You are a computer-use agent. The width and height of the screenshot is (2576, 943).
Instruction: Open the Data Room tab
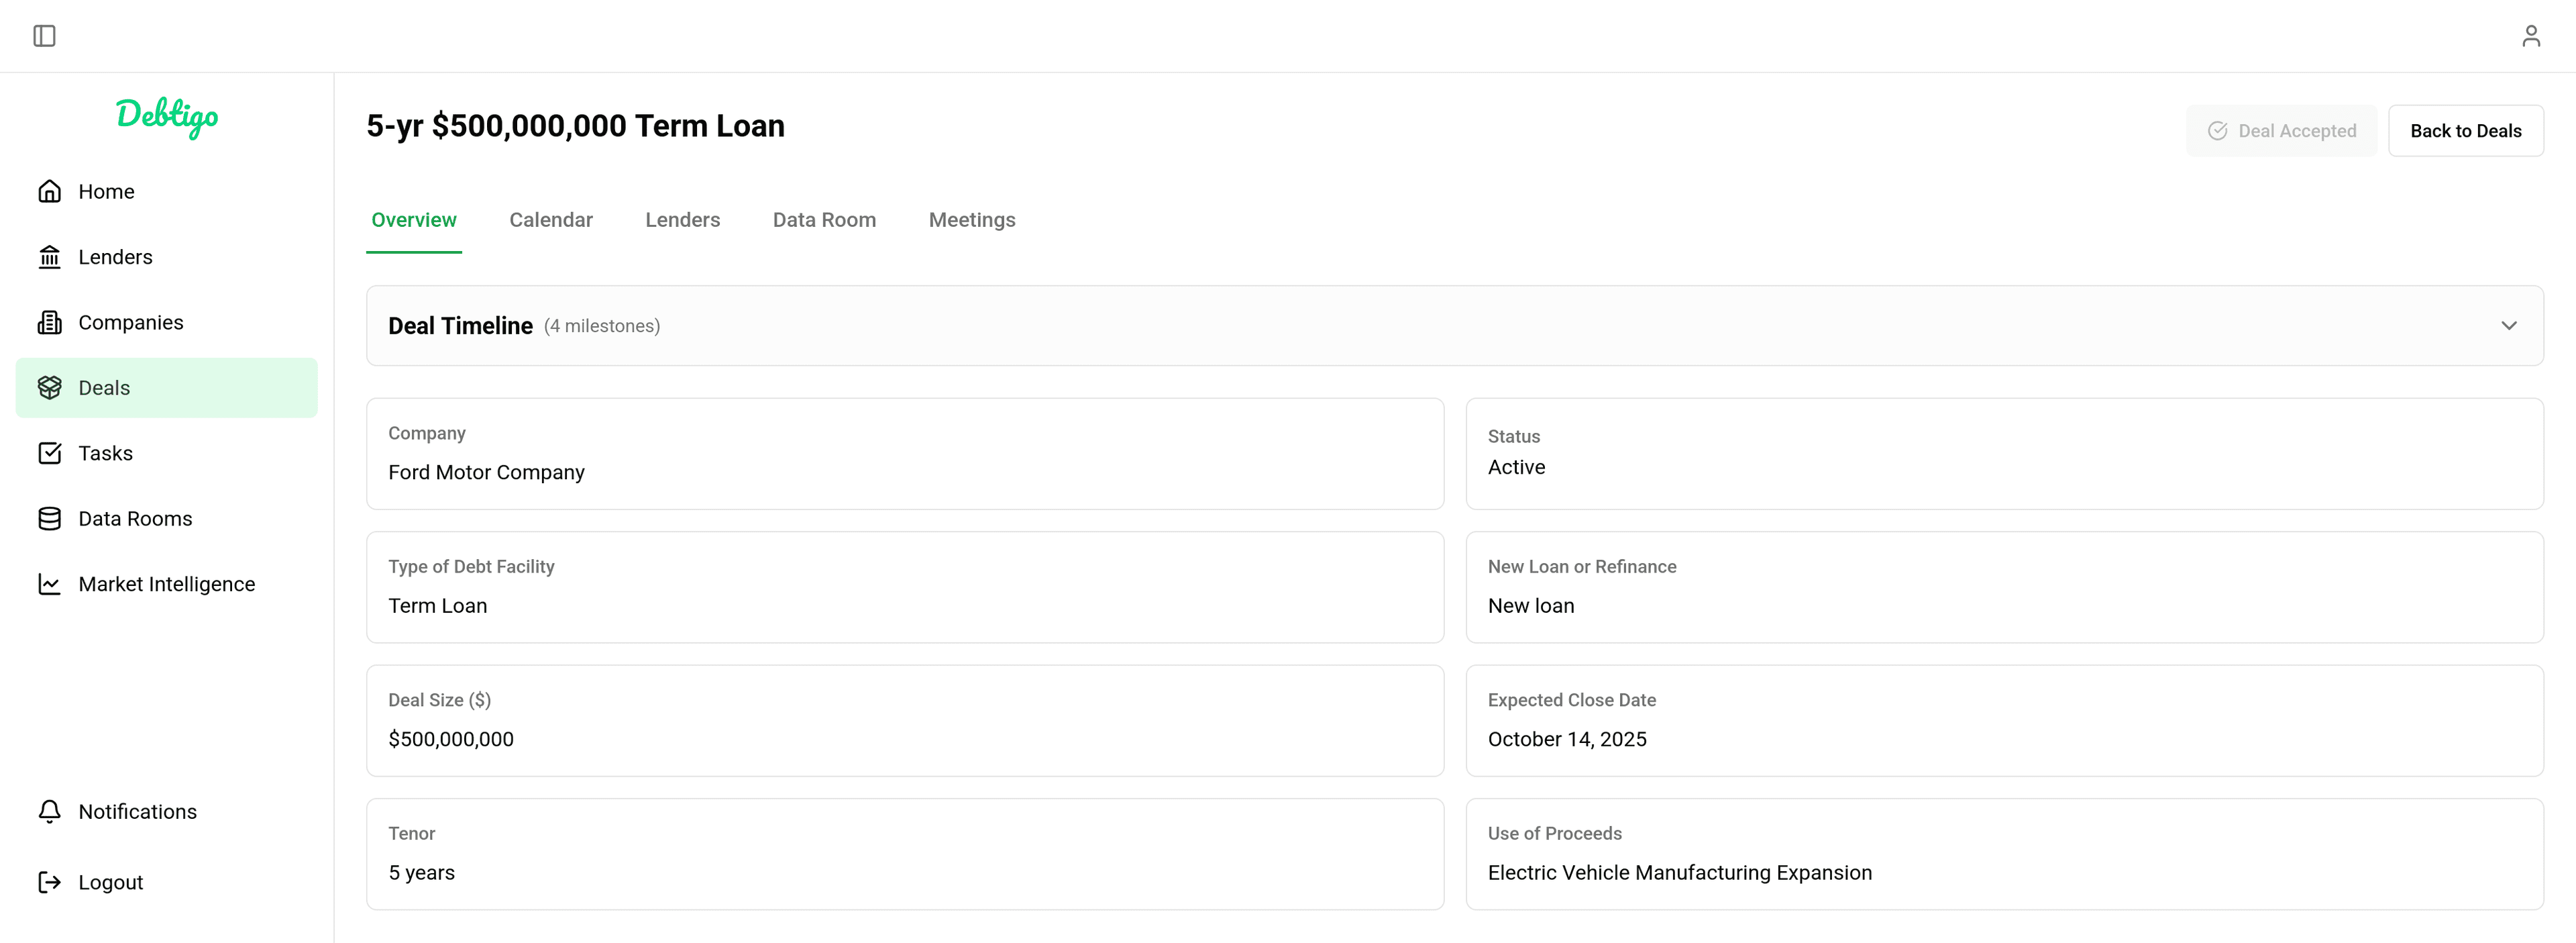pyautogui.click(x=824, y=220)
